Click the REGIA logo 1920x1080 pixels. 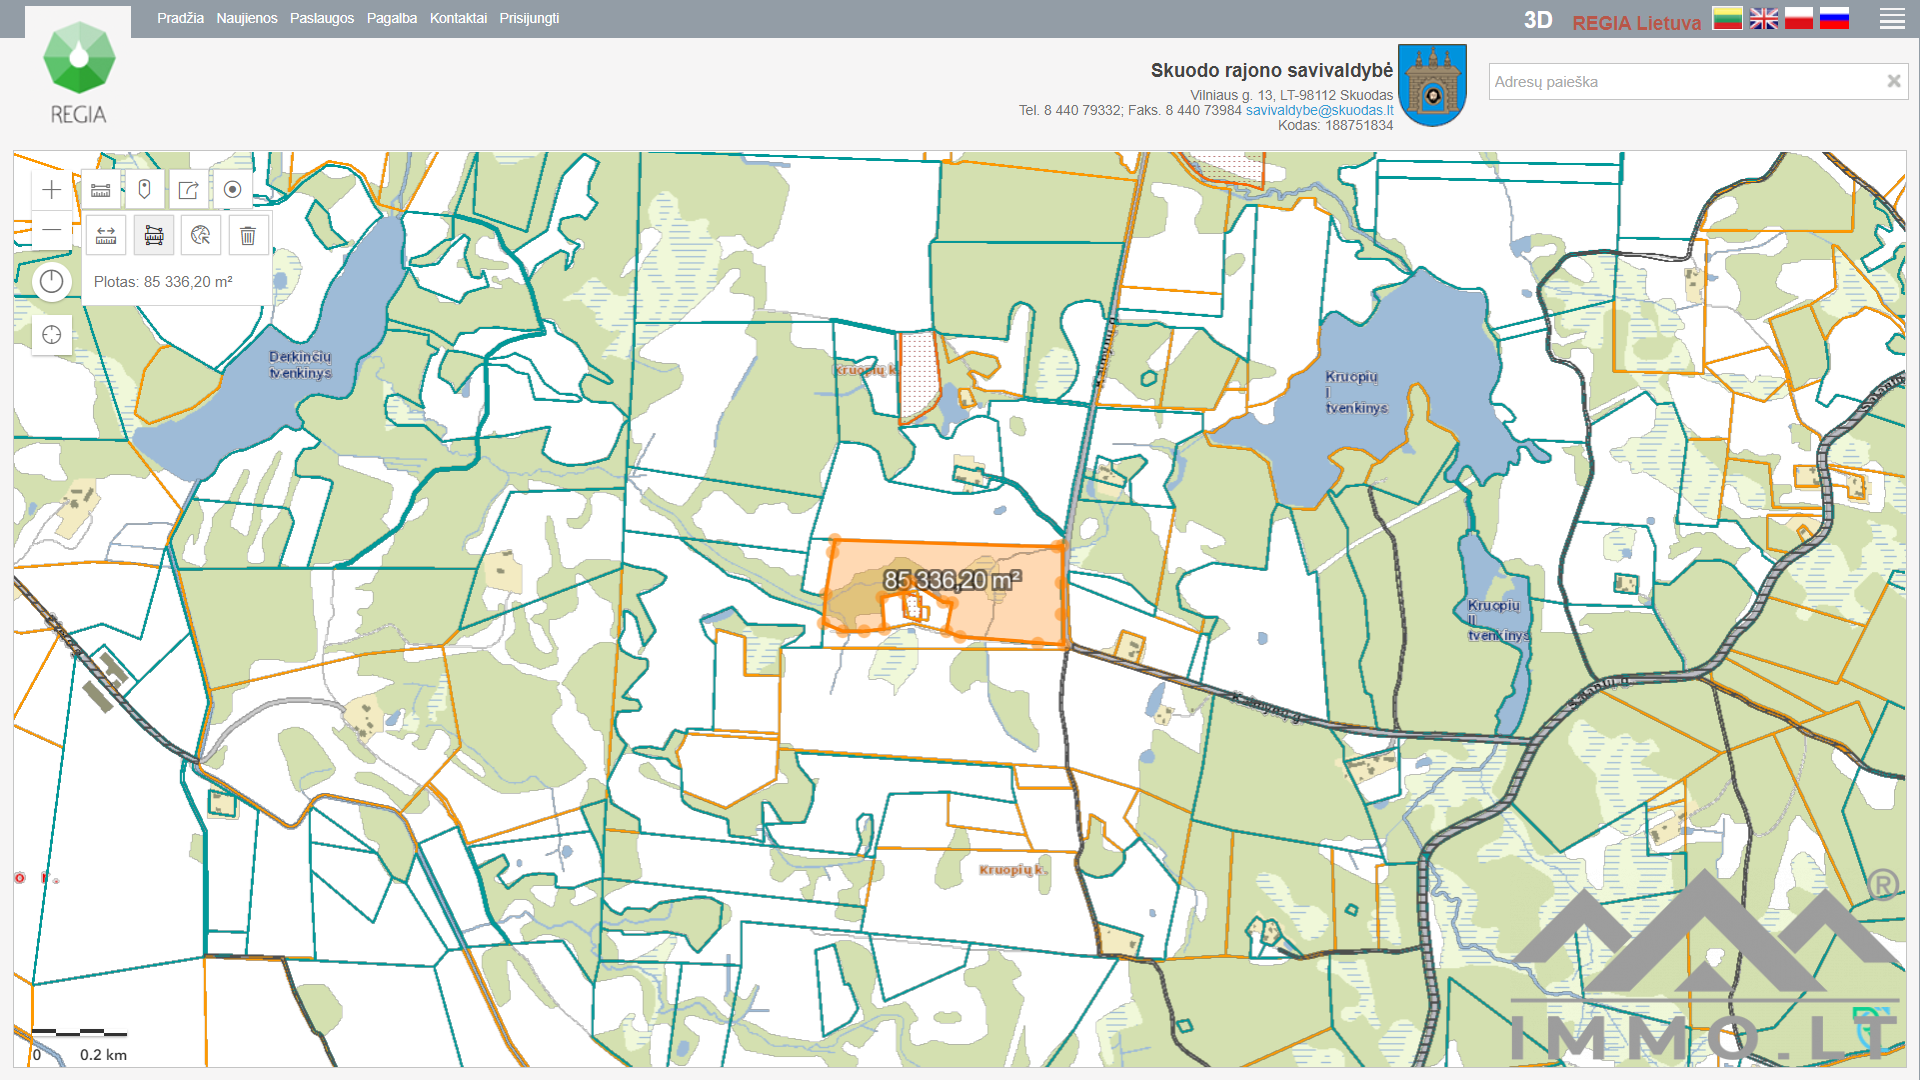[79, 72]
